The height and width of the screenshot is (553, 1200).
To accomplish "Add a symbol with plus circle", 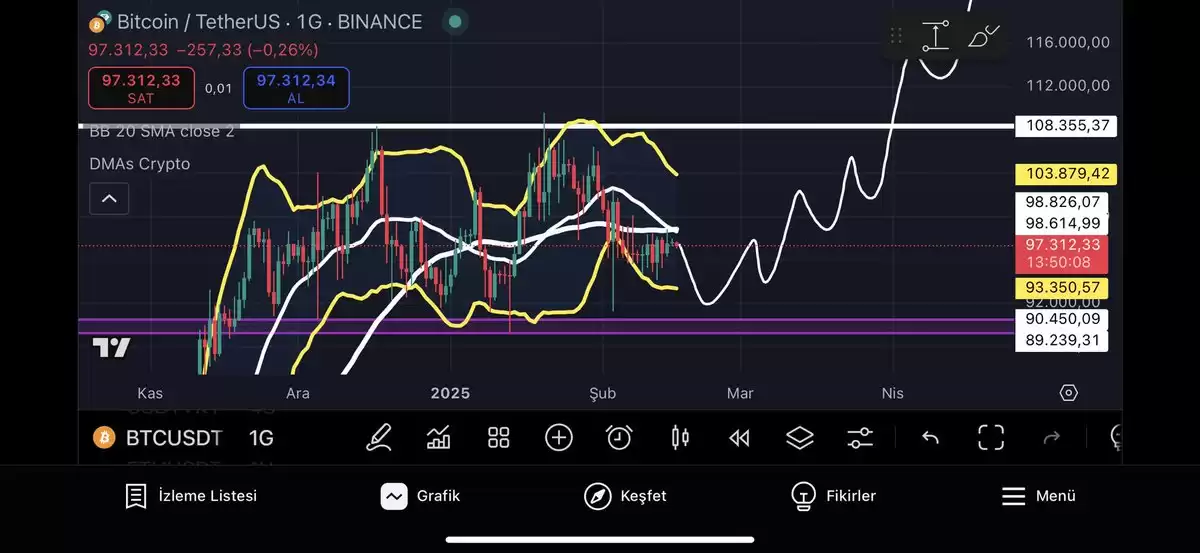I will tap(558, 437).
